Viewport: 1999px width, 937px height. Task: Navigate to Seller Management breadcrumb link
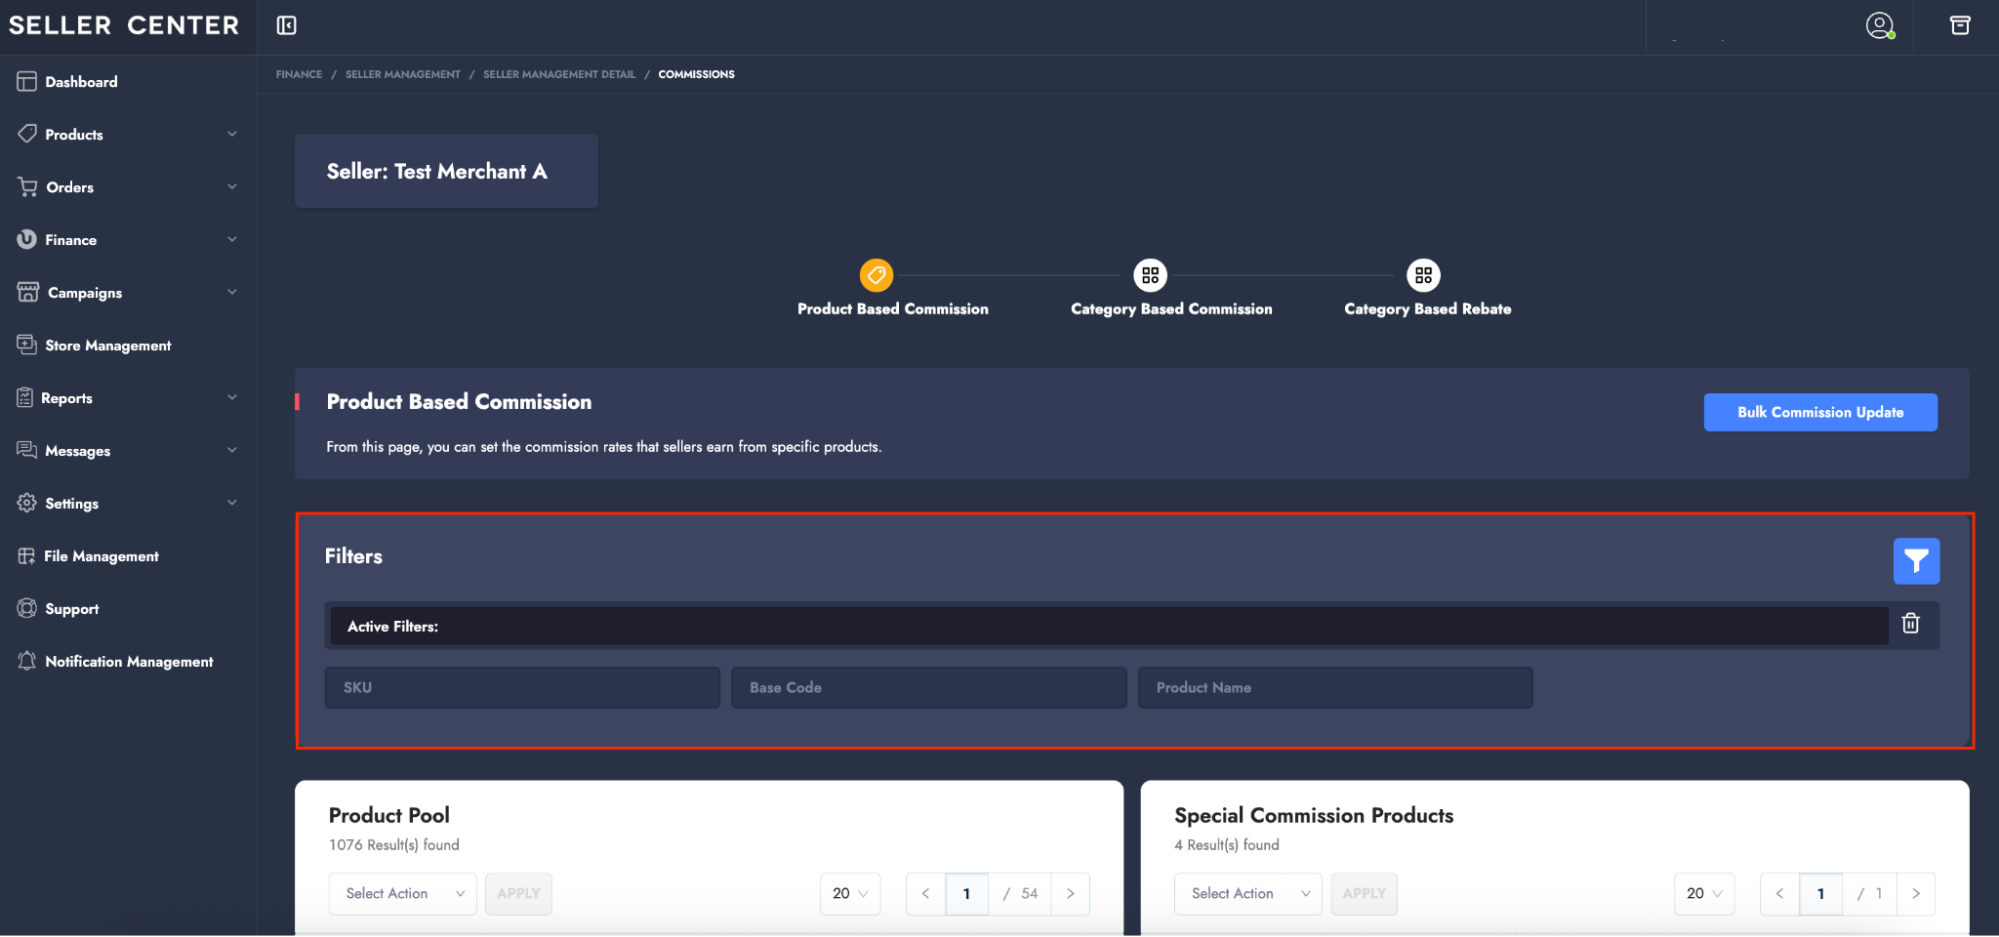(x=402, y=75)
